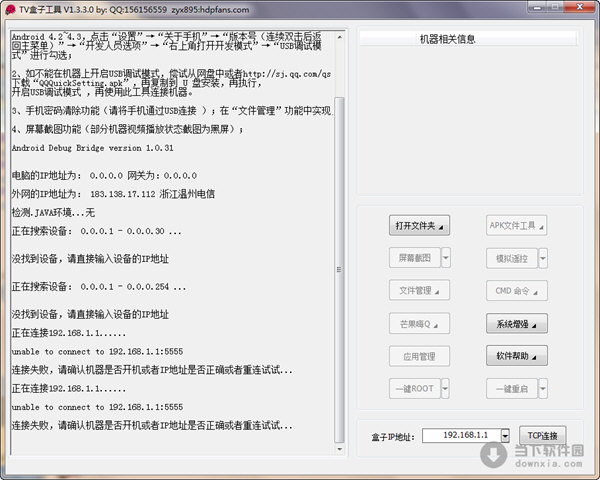Open the 系统增强 menu
Screen dimensions: 600x480
pyautogui.click(x=517, y=323)
